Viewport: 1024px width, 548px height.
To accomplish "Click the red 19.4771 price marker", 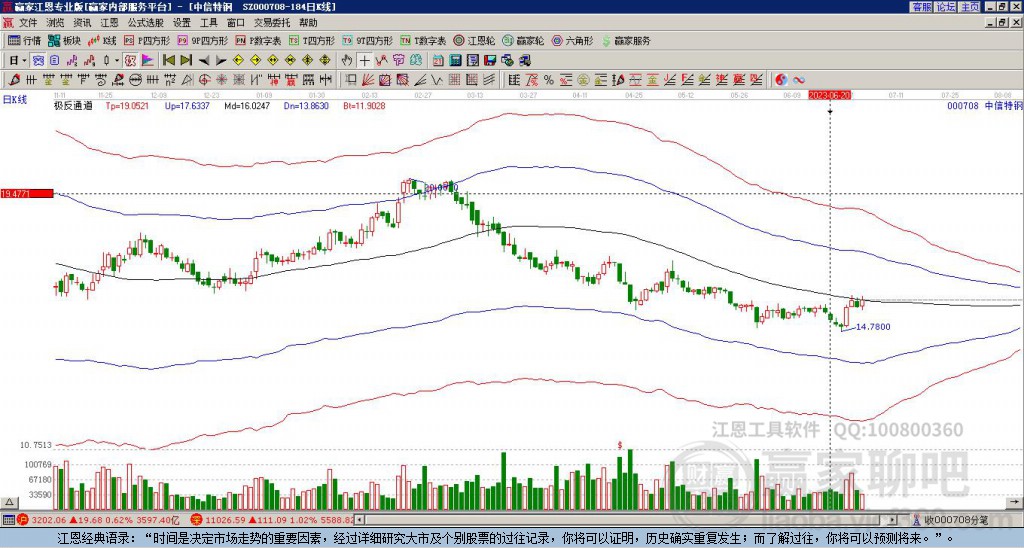I will coord(27,193).
